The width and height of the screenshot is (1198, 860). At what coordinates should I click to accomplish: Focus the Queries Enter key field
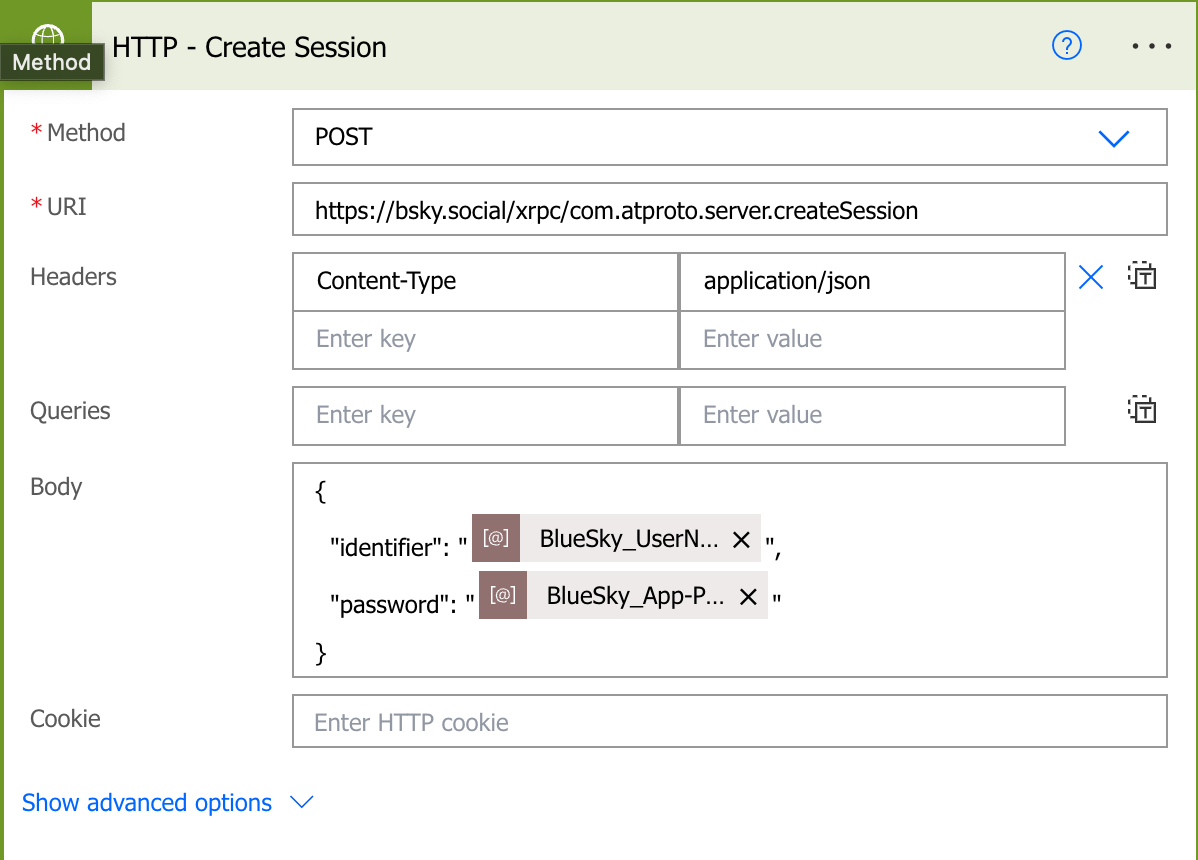click(485, 416)
